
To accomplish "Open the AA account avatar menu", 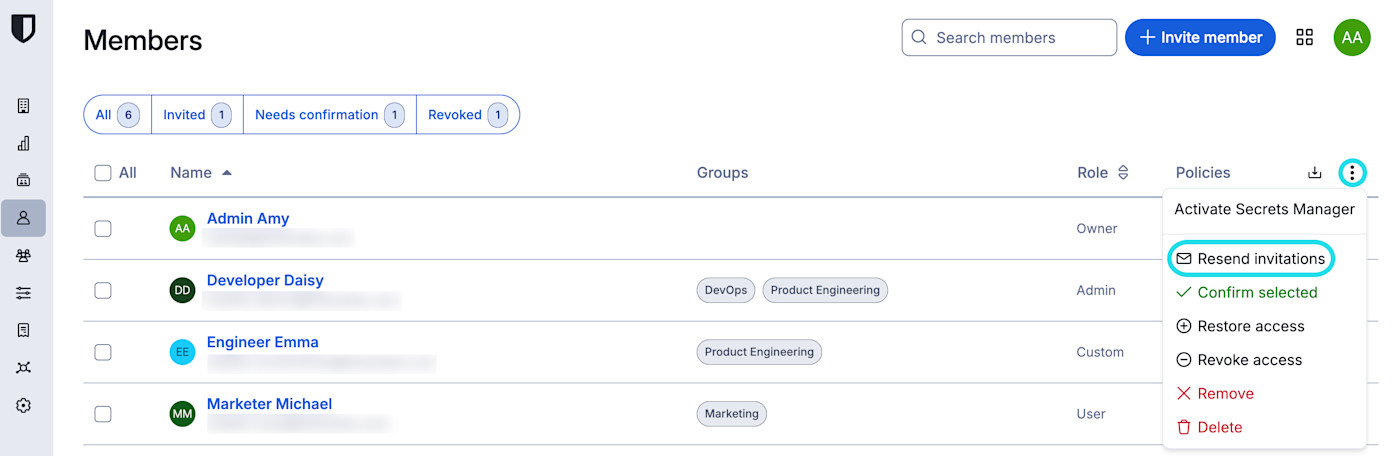I will tap(1351, 38).
